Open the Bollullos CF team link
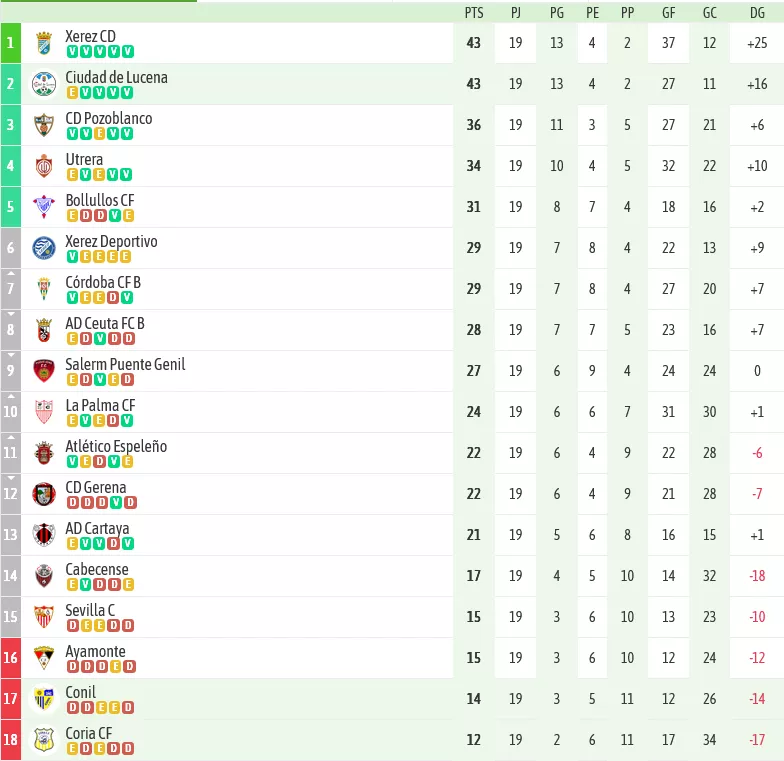 100,200
